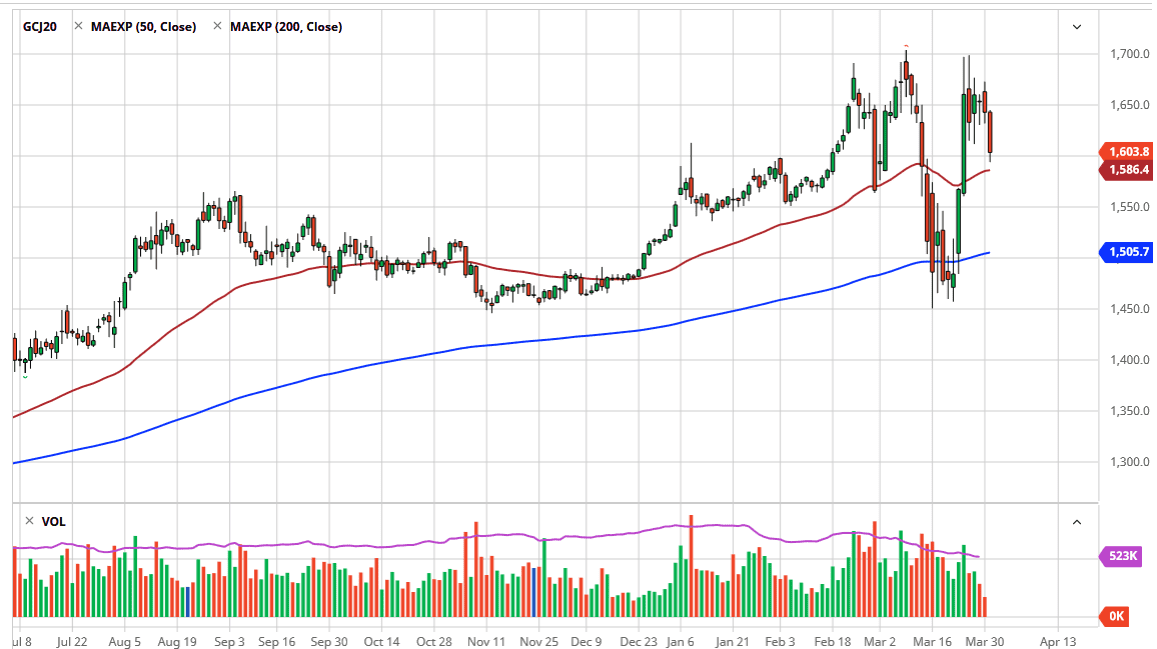This screenshot has width=1157, height=649.
Task: Click the 0K volume tag
Action: click(x=1115, y=616)
